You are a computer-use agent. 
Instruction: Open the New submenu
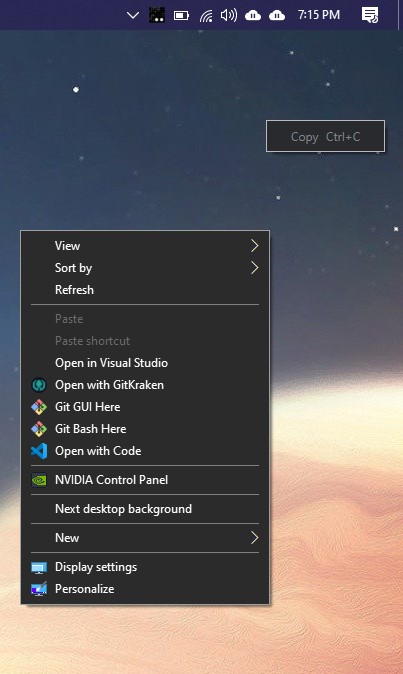(145, 538)
